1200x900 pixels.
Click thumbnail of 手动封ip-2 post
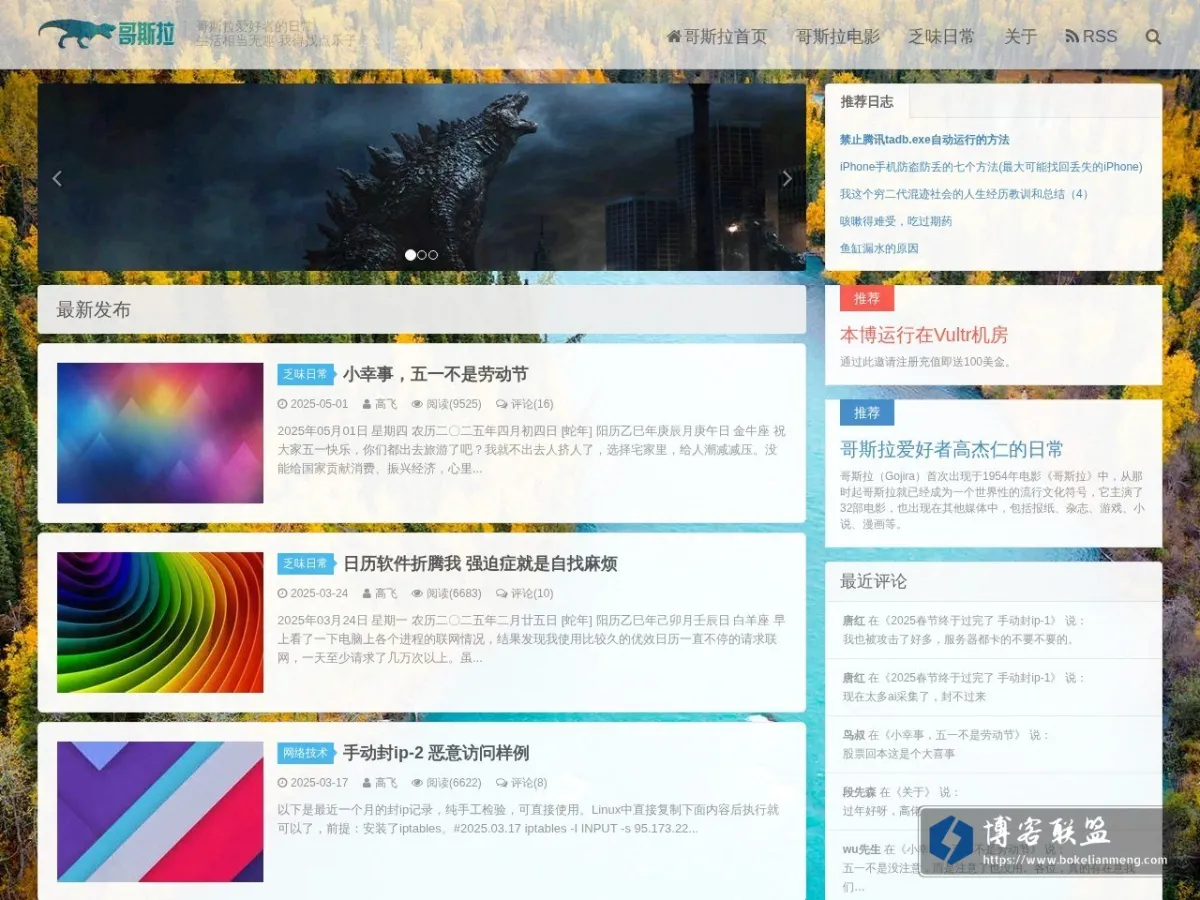[160, 811]
